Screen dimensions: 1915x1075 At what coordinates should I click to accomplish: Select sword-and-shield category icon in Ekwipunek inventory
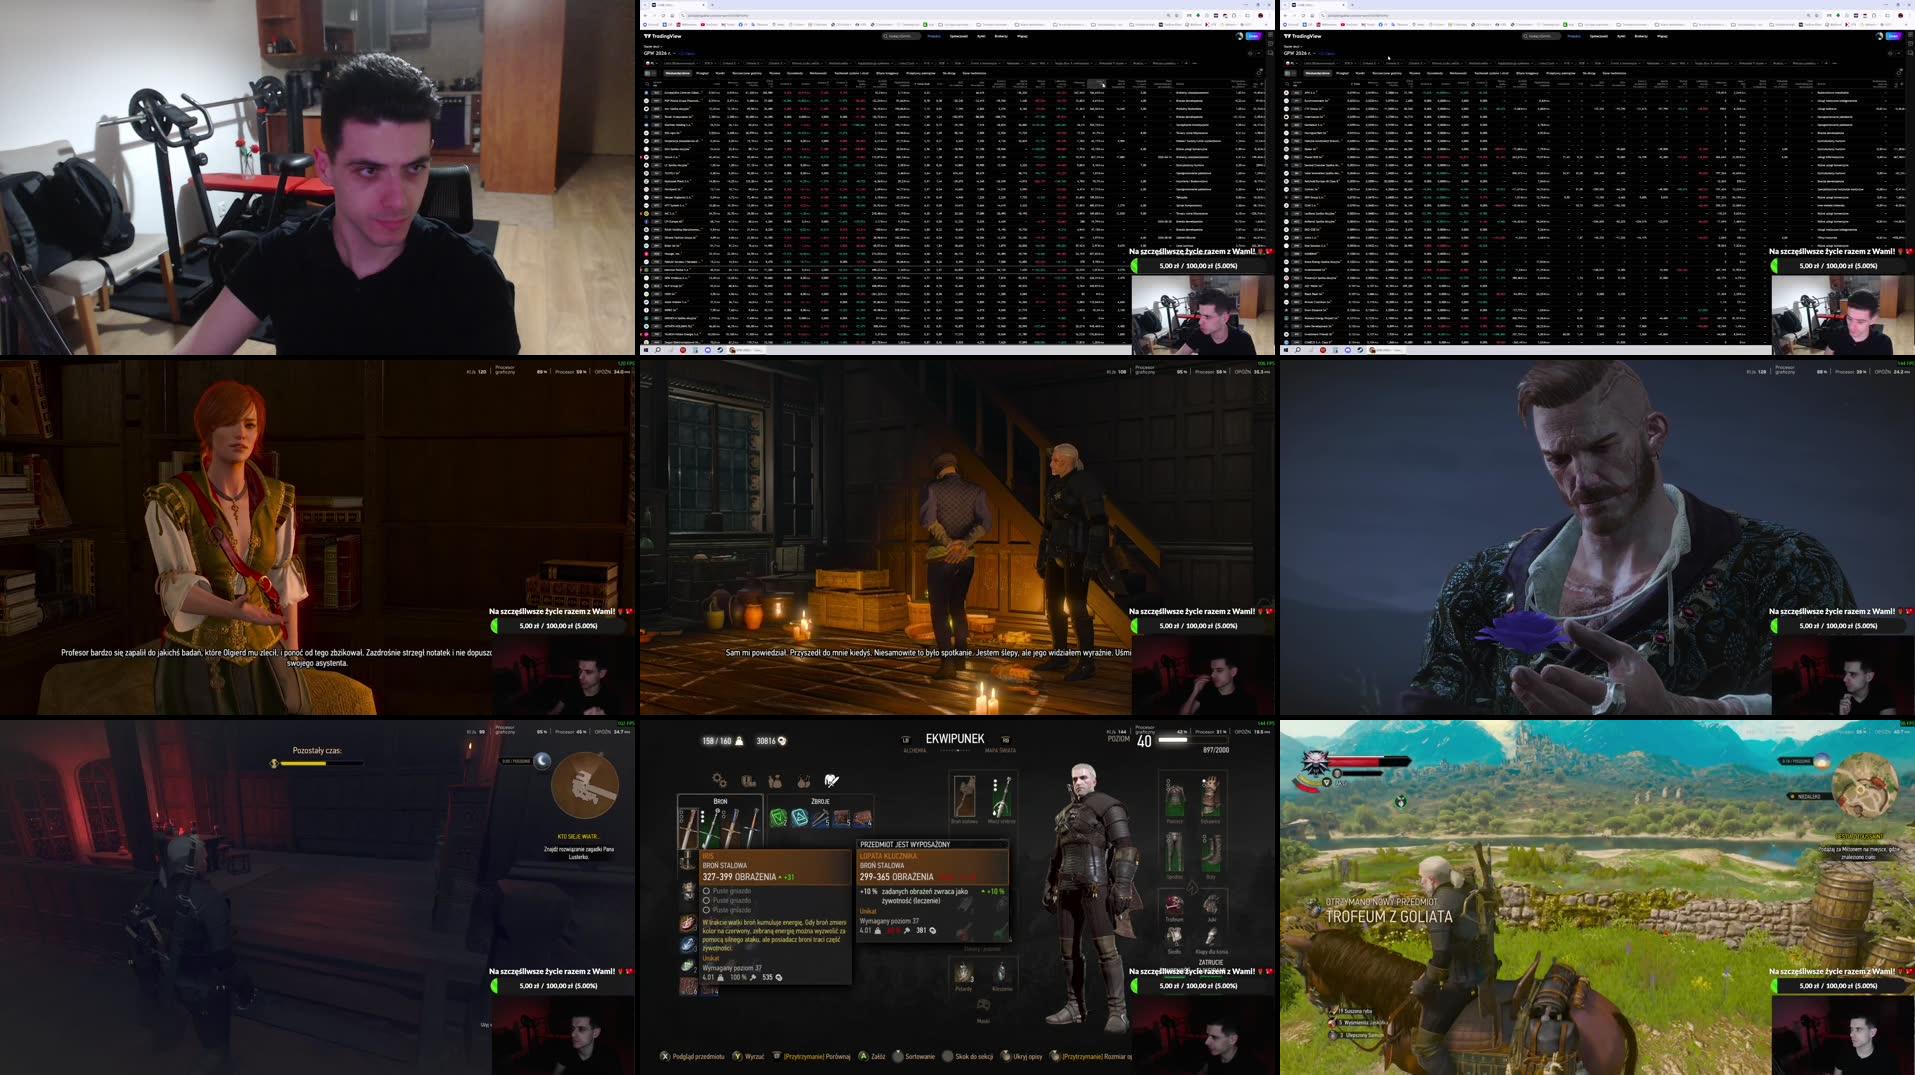[831, 781]
